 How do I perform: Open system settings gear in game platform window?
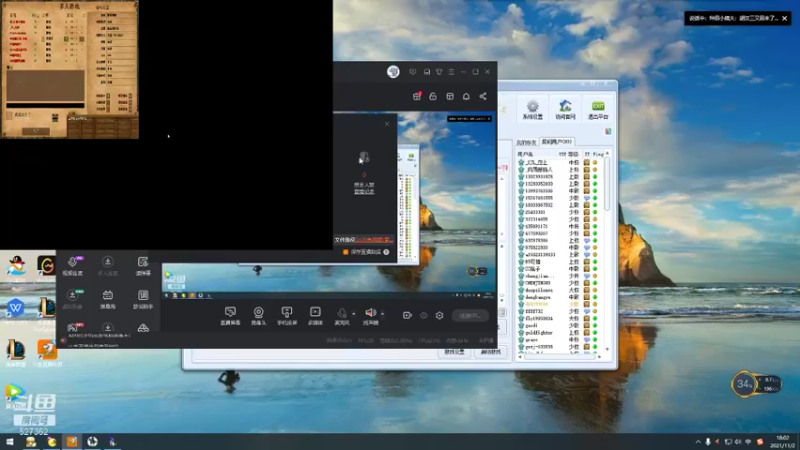tap(533, 109)
